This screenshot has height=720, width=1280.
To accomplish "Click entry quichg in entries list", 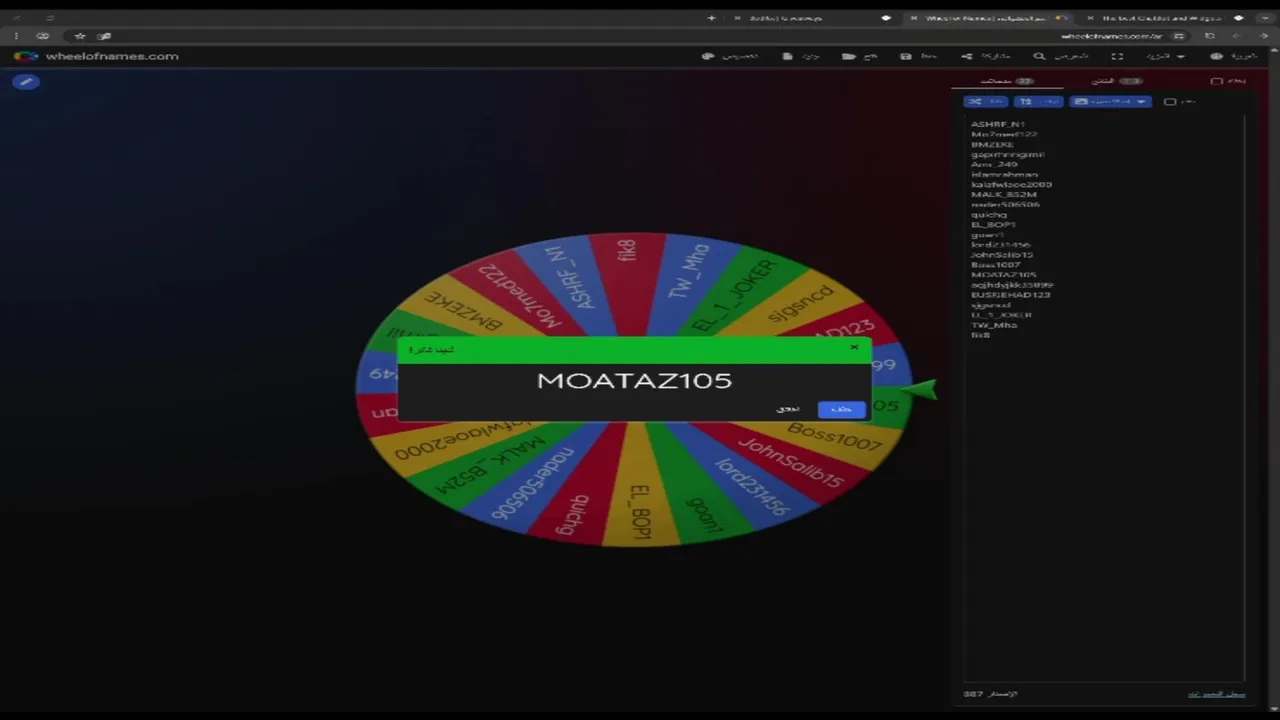I will point(989,214).
